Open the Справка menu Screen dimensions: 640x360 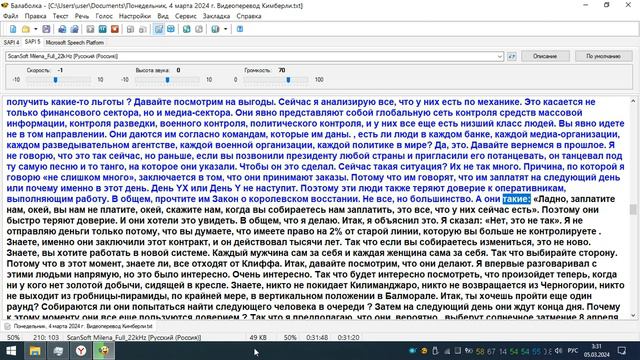click(x=249, y=16)
